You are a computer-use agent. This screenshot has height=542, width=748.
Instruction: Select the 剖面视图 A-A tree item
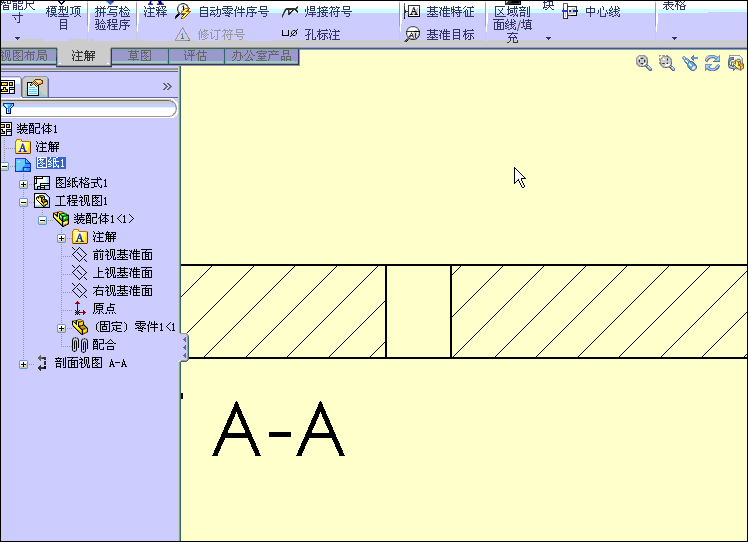pyautogui.click(x=91, y=363)
